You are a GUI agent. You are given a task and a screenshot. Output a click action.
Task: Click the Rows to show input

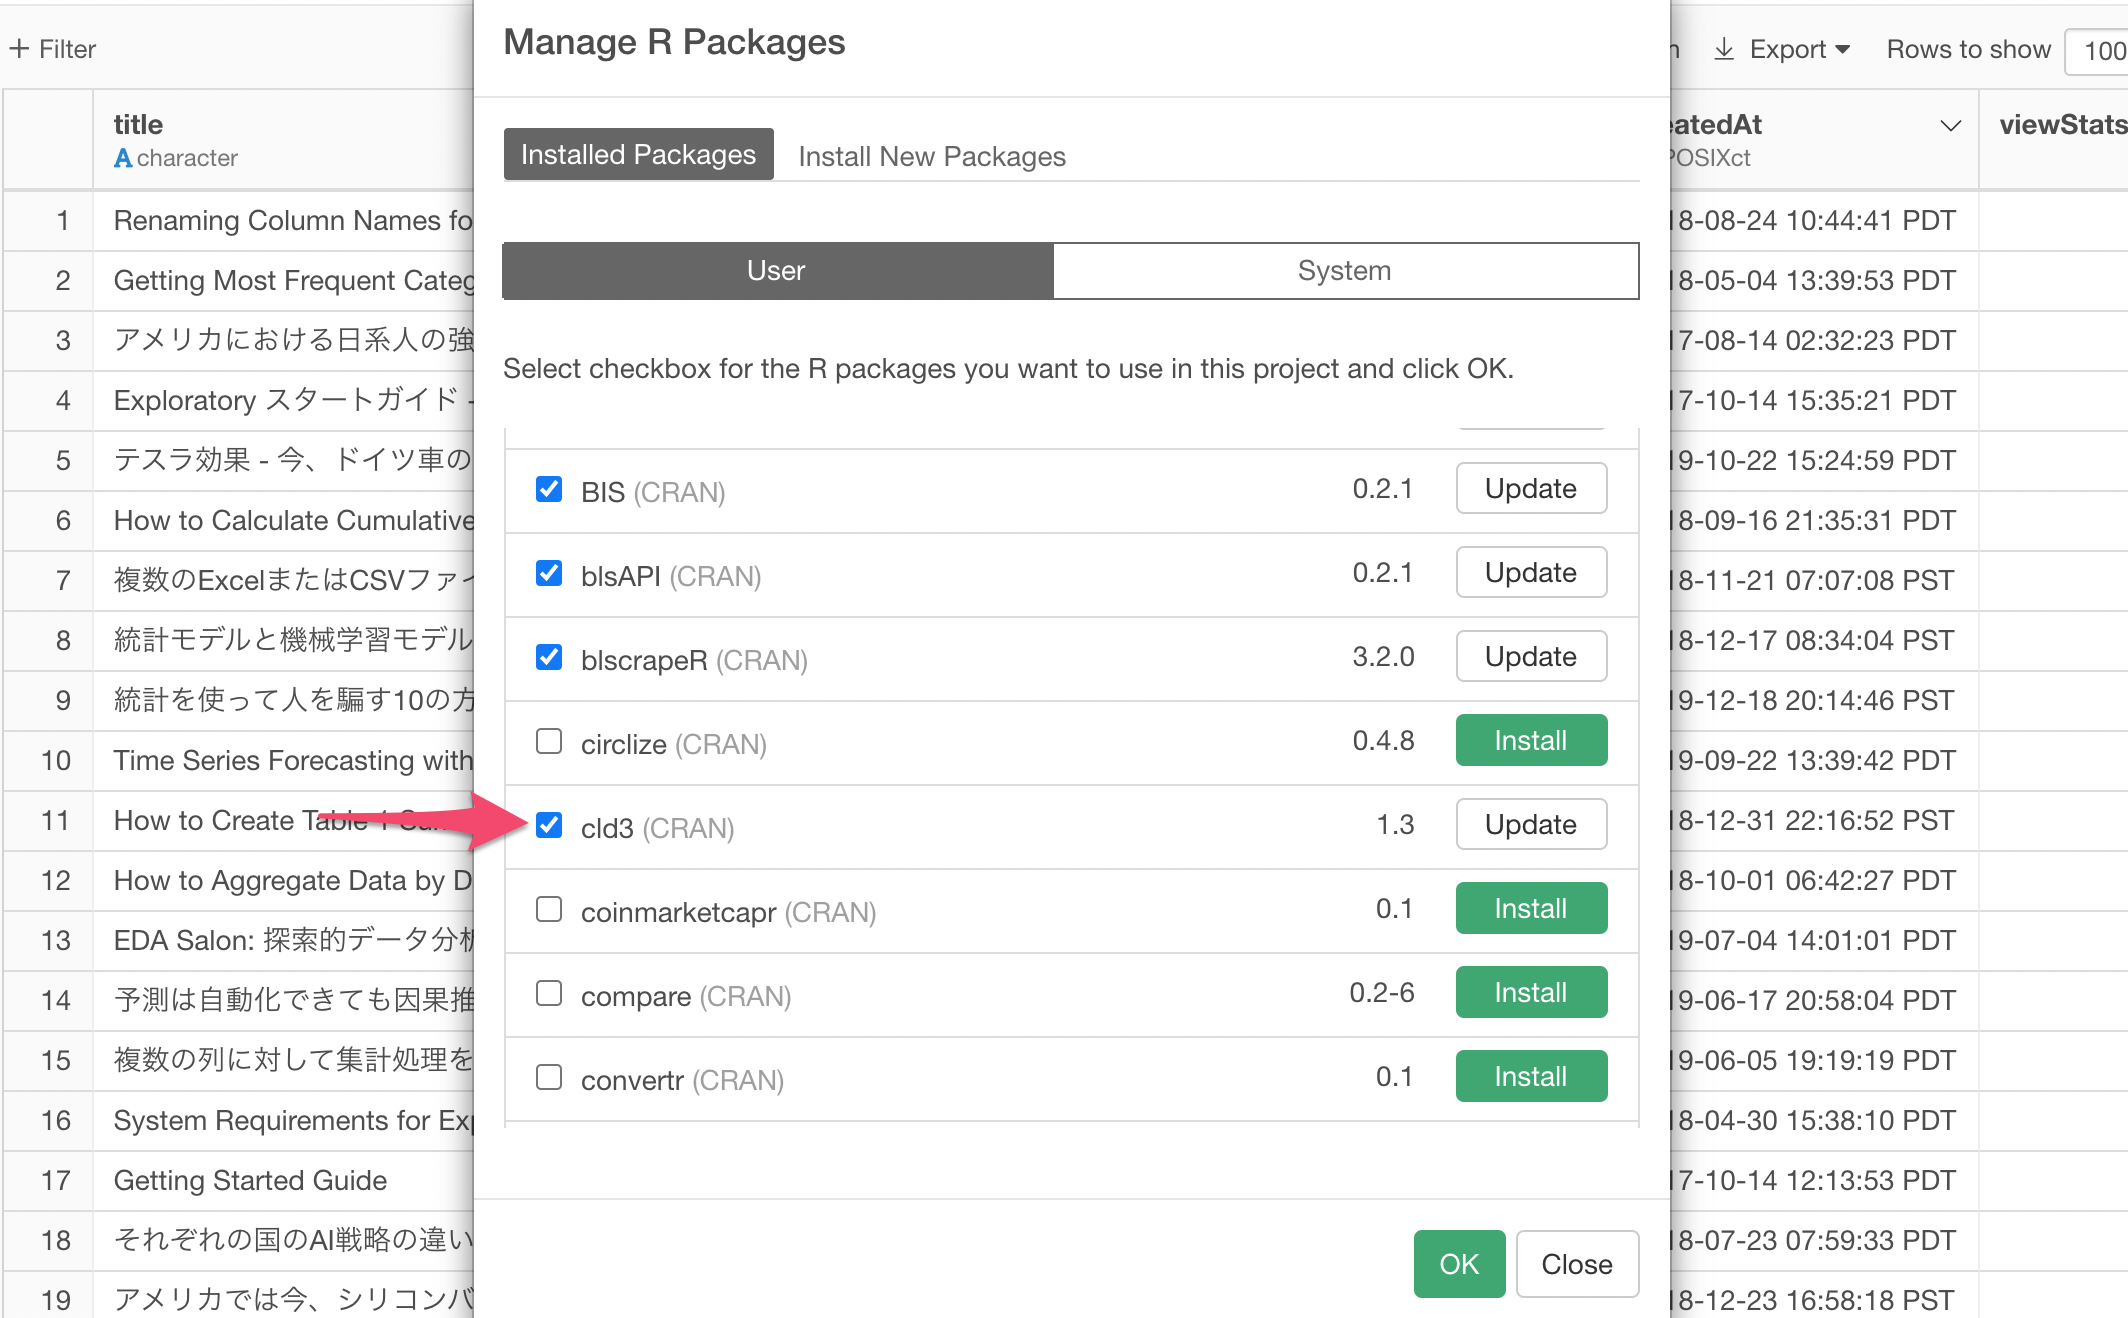[x=2098, y=51]
